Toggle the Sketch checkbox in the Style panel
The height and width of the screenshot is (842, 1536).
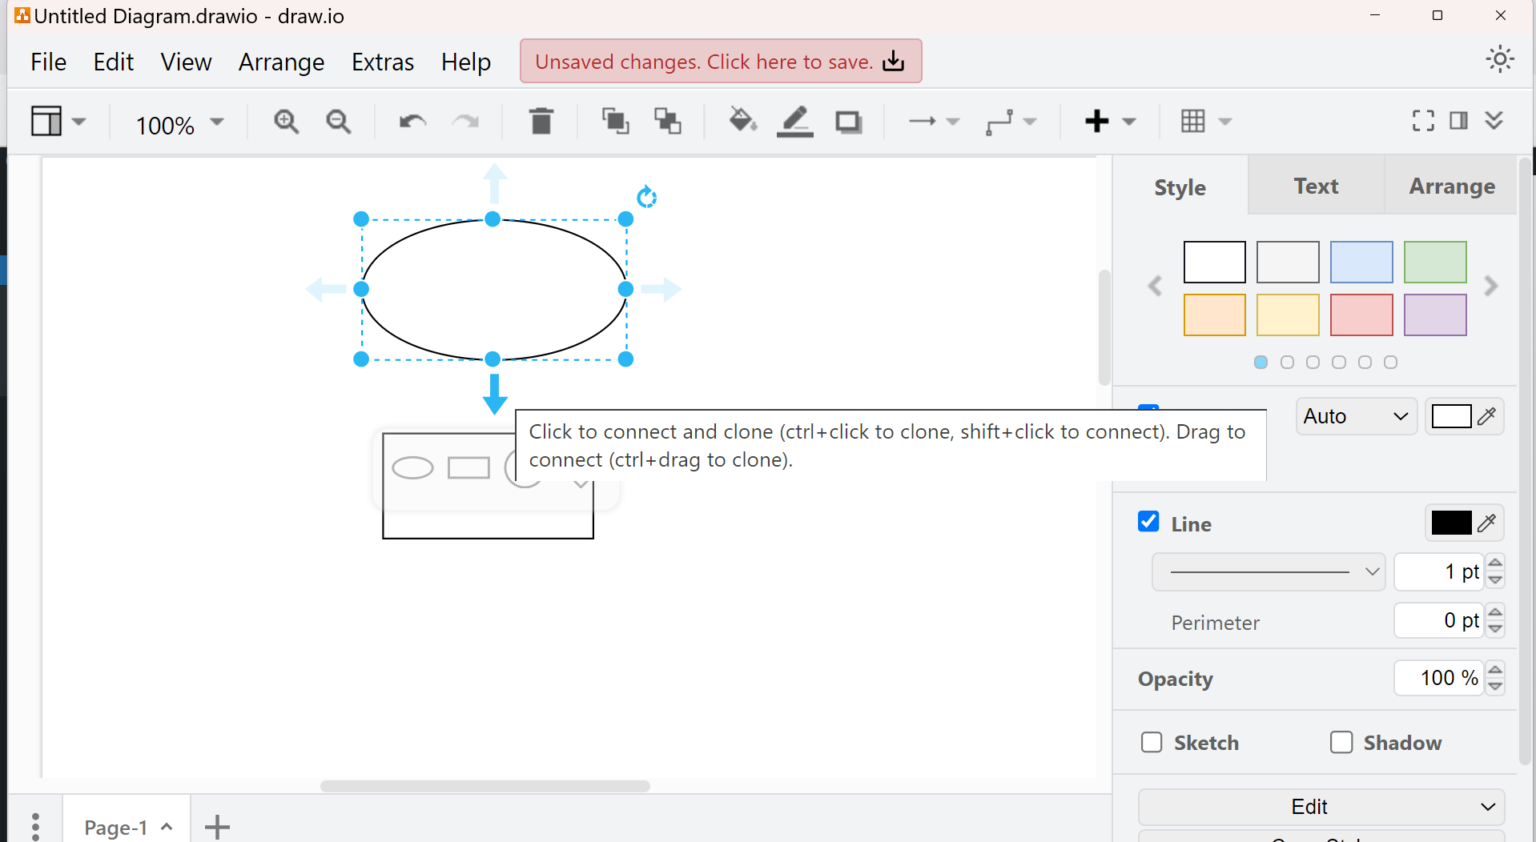tap(1151, 742)
